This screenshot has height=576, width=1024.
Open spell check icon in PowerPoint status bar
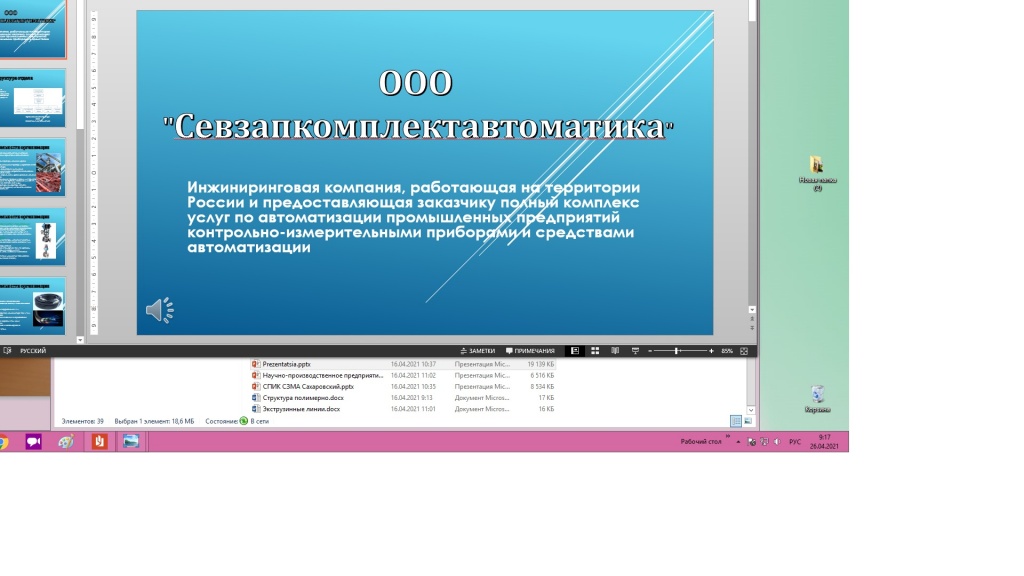point(7,351)
